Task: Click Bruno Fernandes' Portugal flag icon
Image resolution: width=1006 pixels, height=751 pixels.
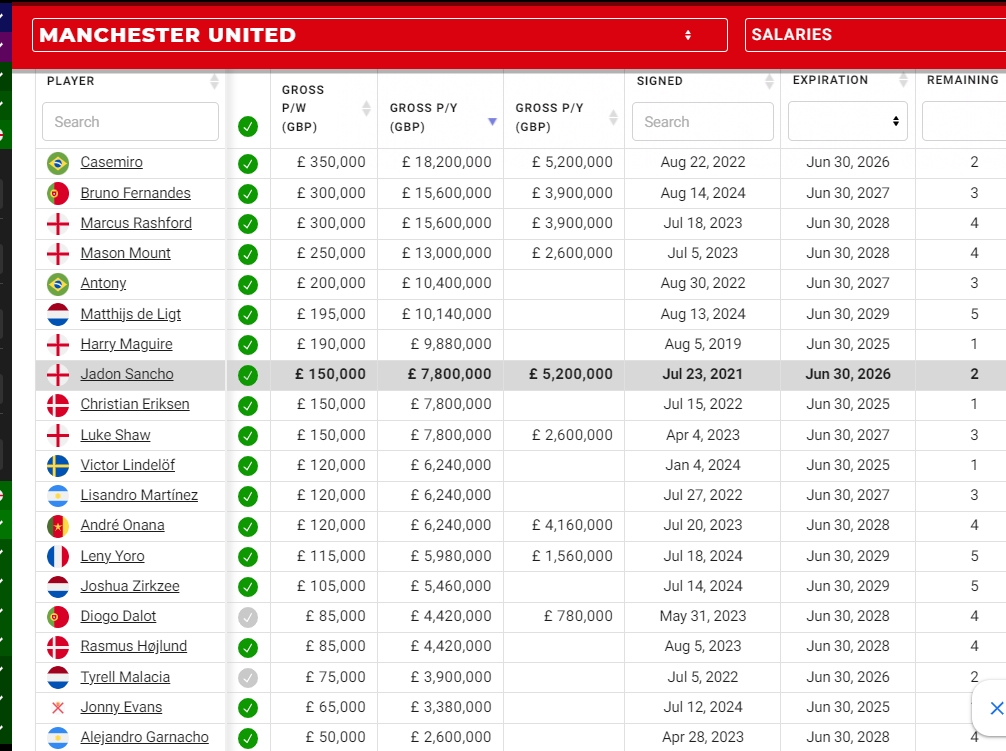Action: 58,193
